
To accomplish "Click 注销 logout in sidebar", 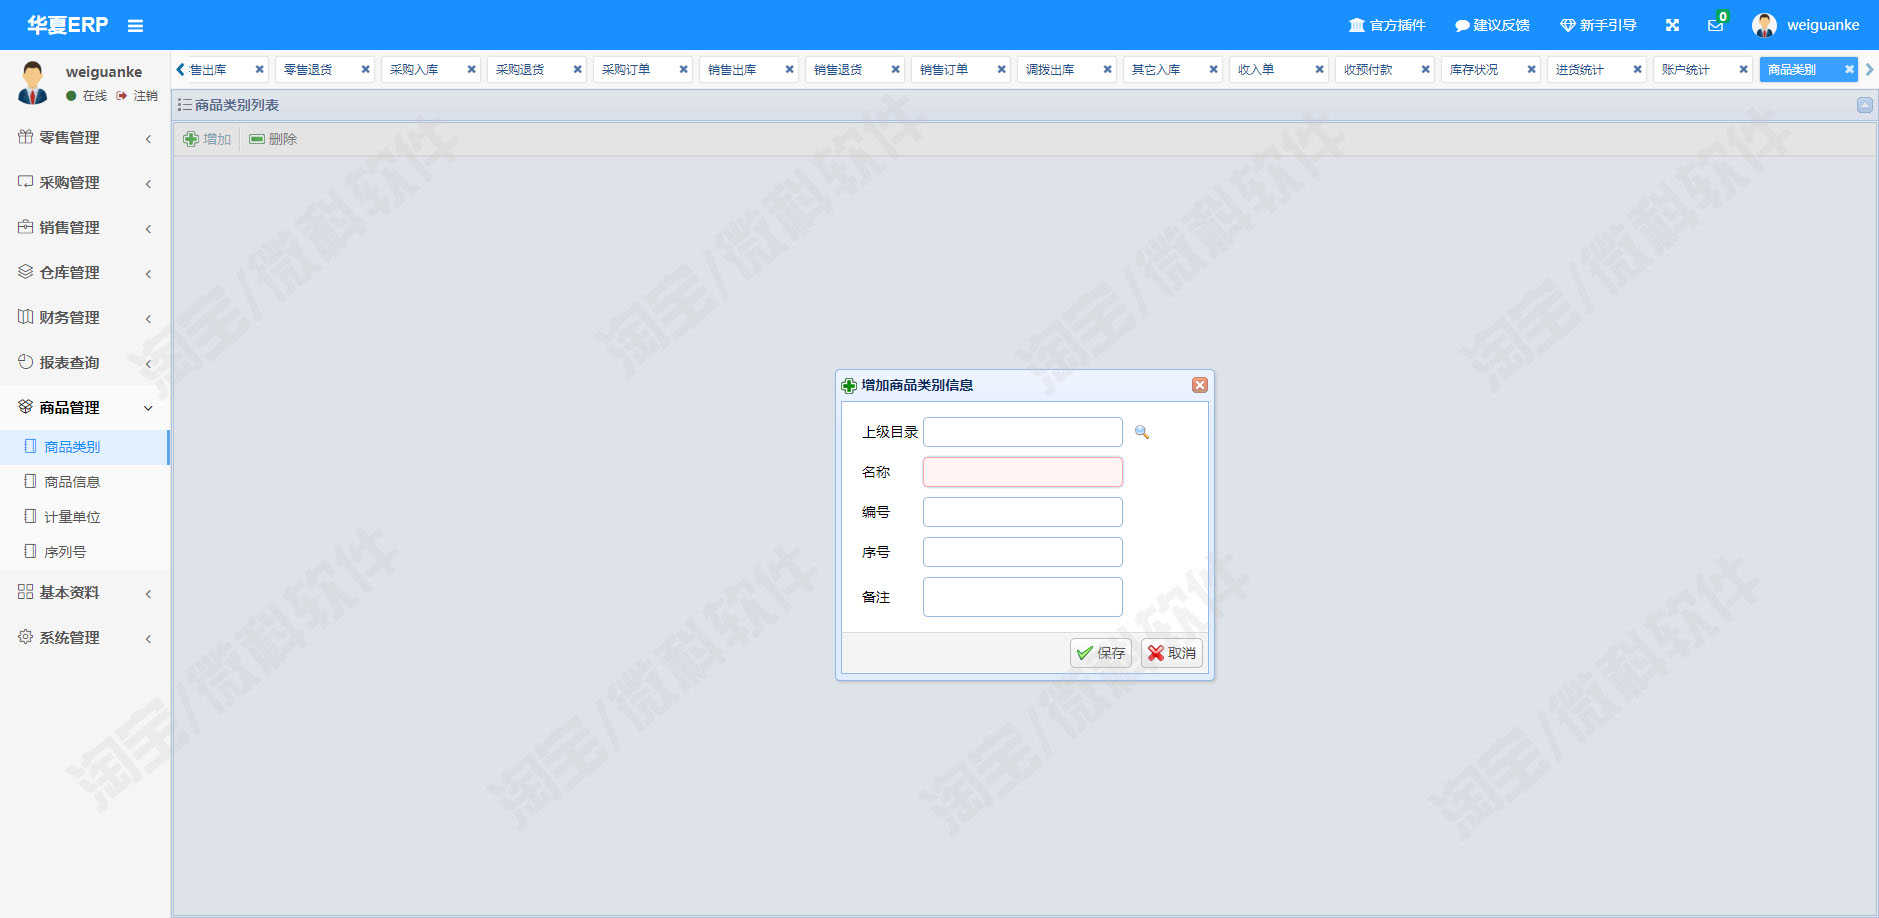I will 137,96.
